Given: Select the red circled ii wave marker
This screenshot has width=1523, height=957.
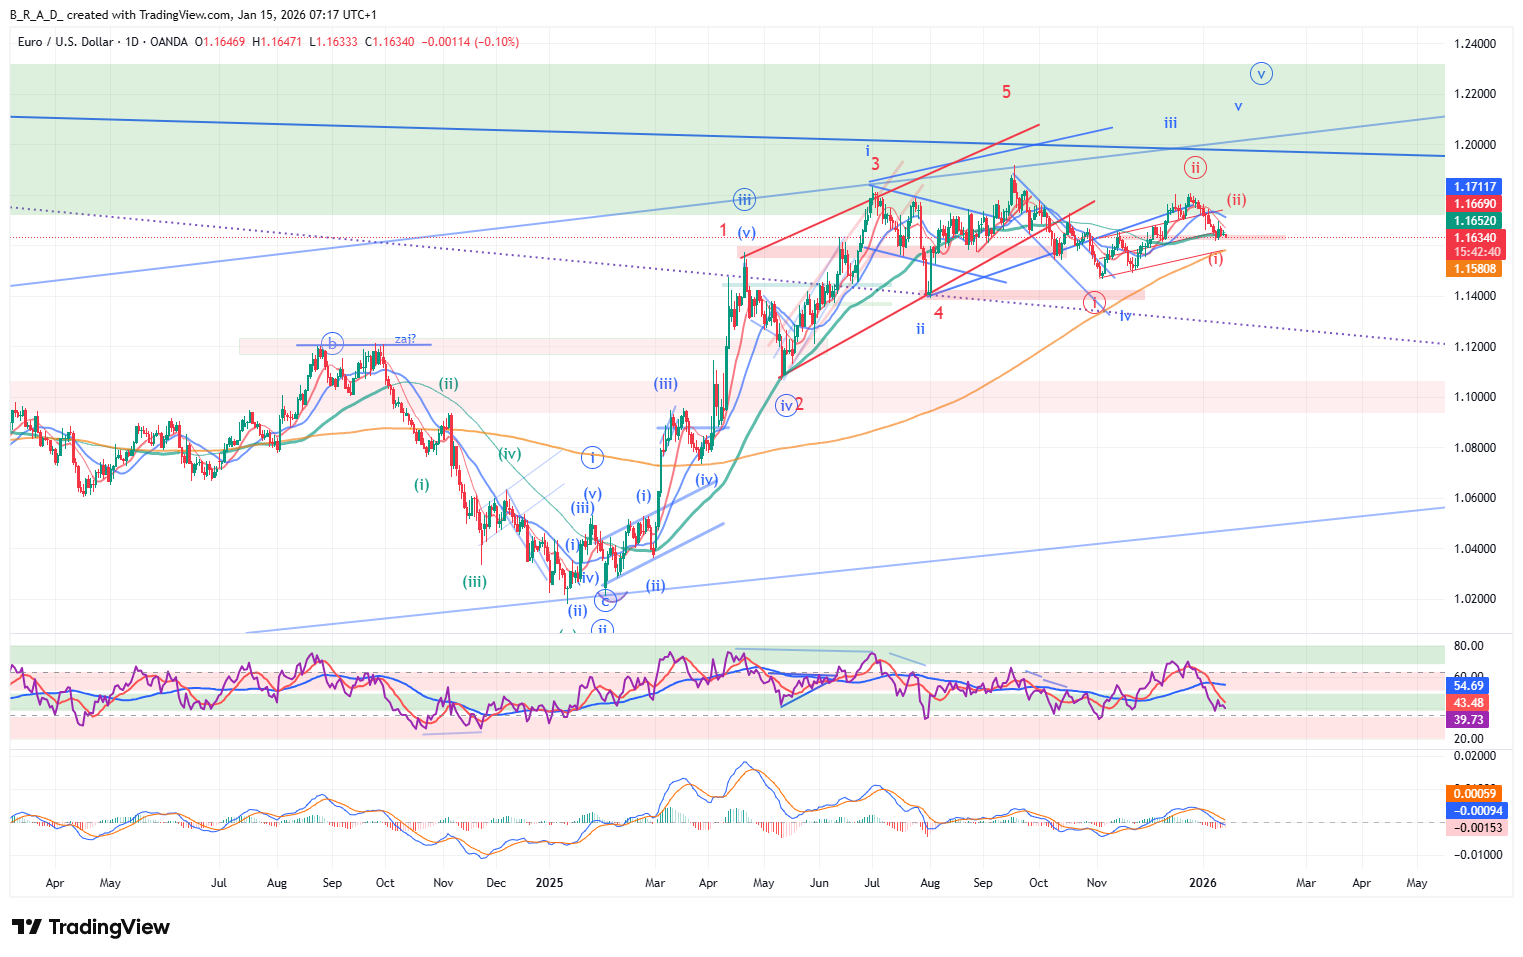Looking at the screenshot, I should click(1194, 167).
